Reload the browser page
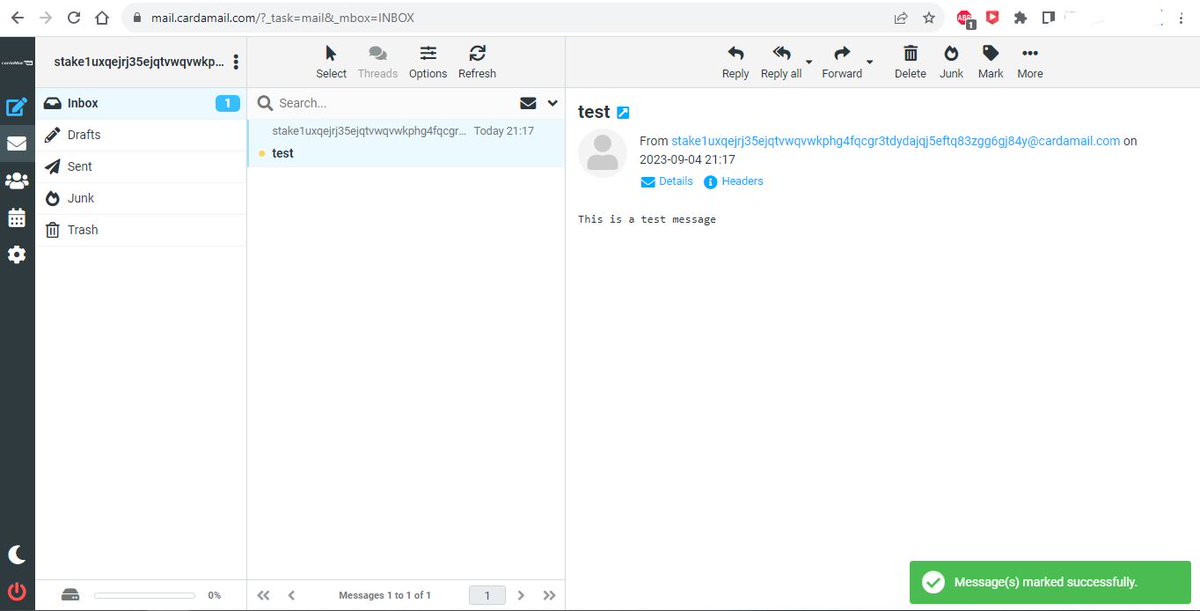The width and height of the screenshot is (1200, 611). coord(74,17)
